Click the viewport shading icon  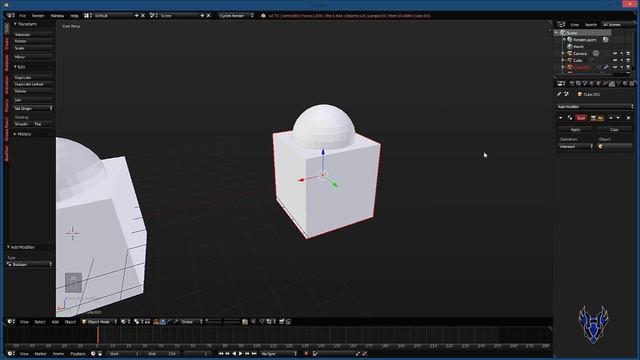(124, 322)
